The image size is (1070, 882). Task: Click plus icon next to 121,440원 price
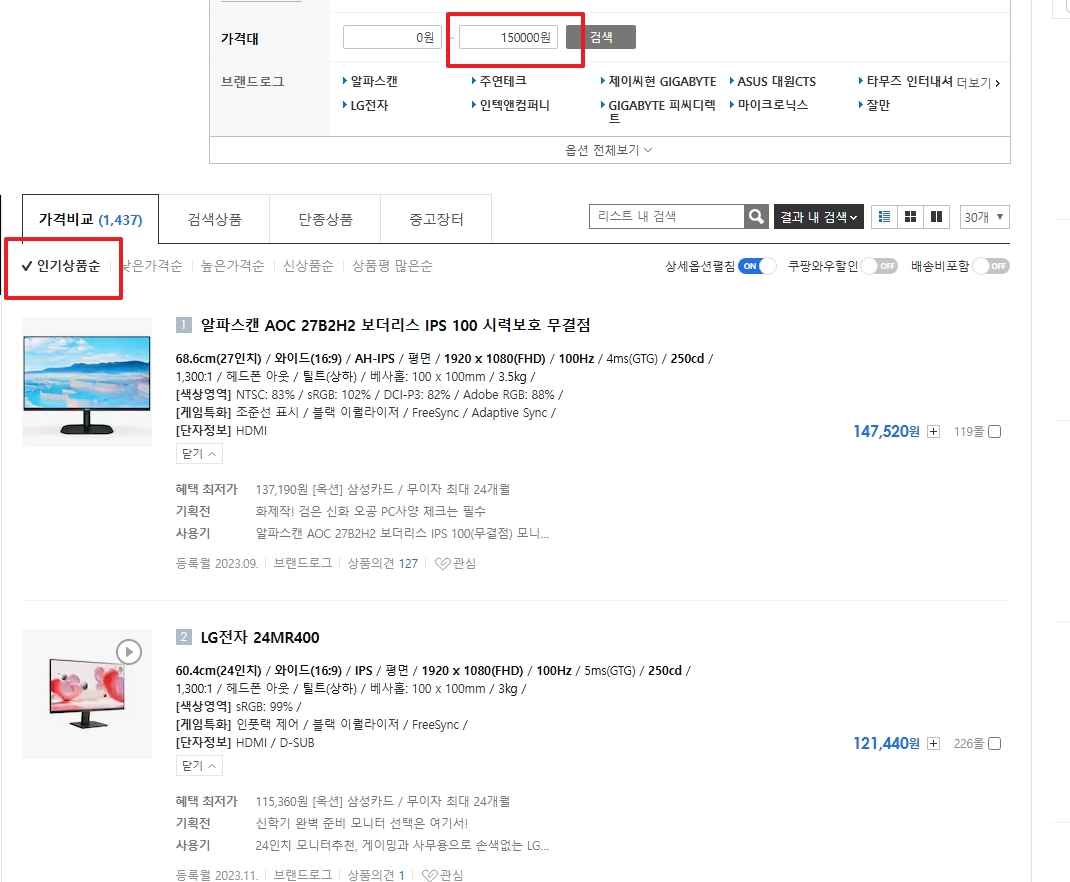pyautogui.click(x=934, y=744)
